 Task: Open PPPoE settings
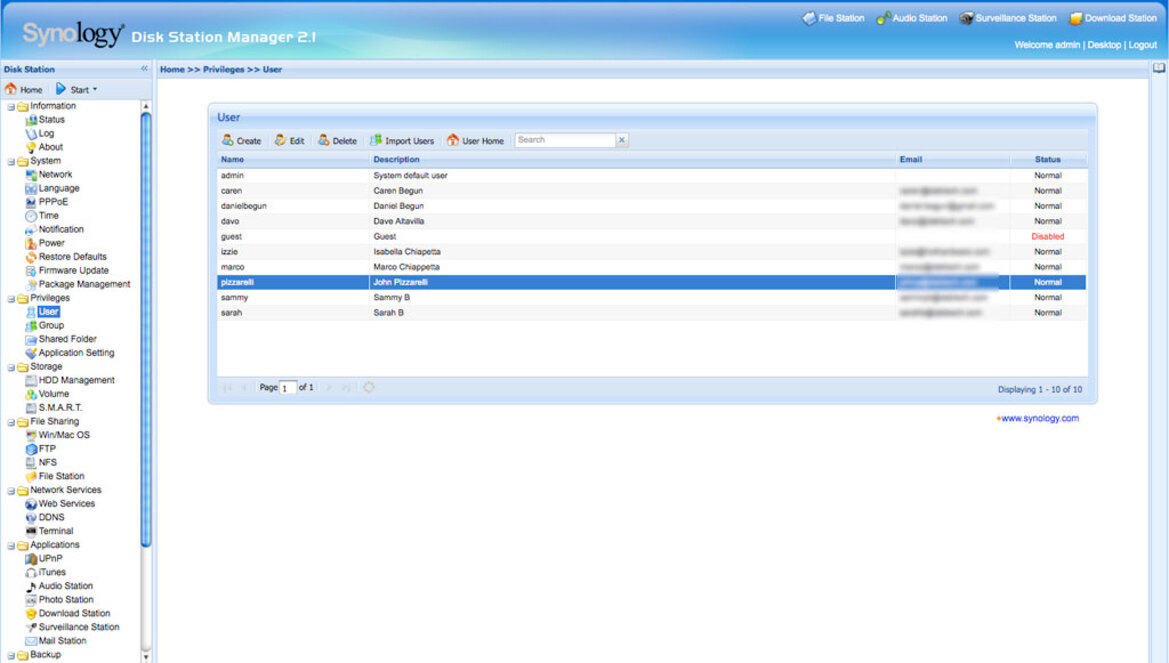point(53,201)
